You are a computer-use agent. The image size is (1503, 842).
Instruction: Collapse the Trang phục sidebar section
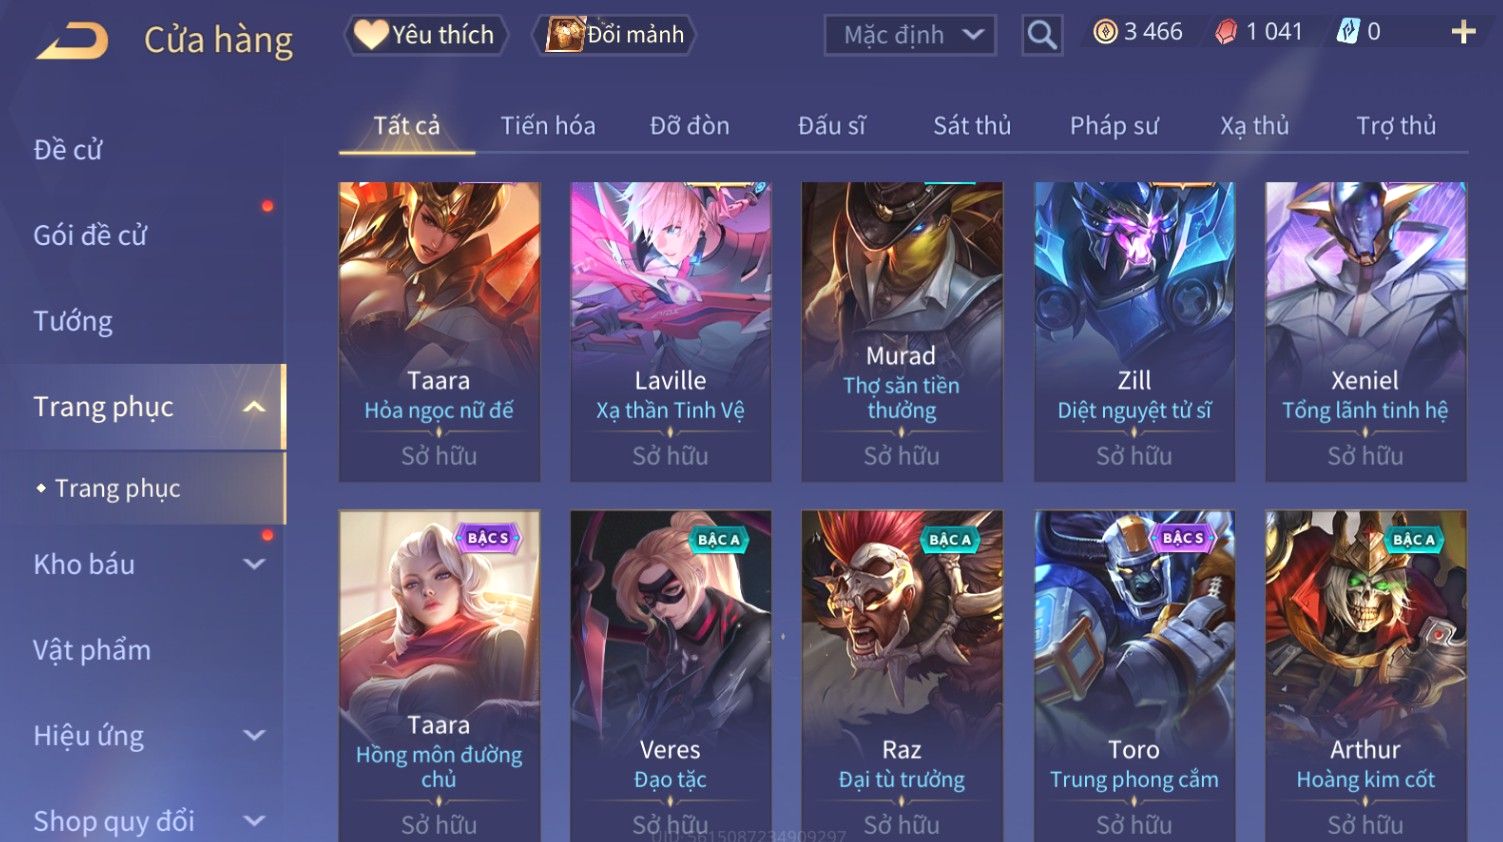pos(254,407)
